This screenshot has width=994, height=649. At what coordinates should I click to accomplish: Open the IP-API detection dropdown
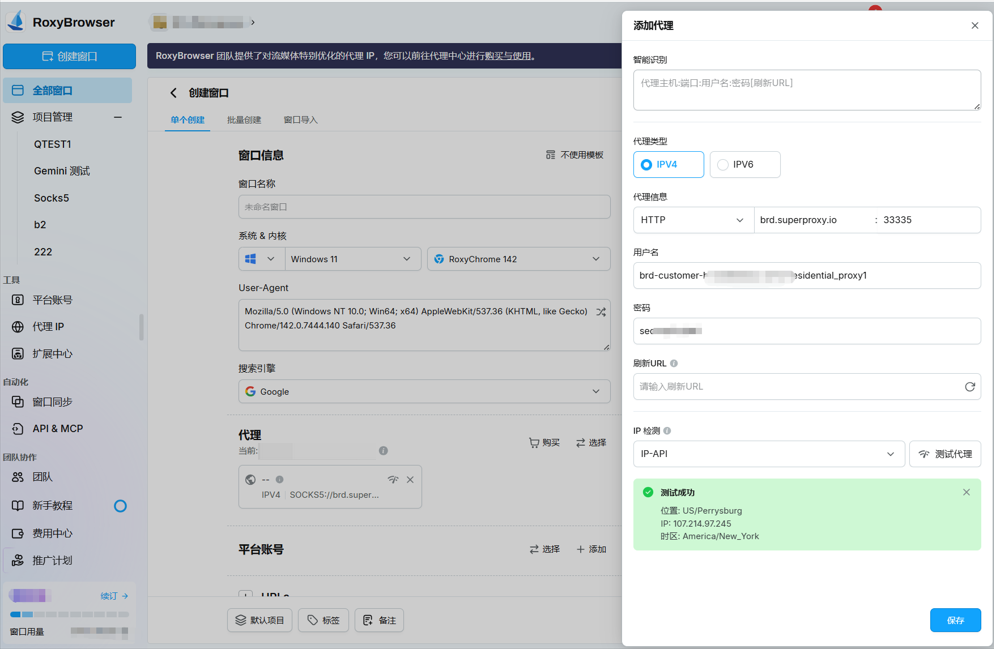767,454
